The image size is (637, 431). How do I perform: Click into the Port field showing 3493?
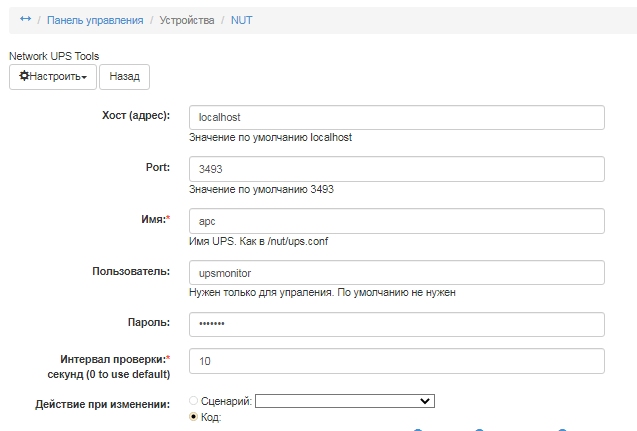397,169
